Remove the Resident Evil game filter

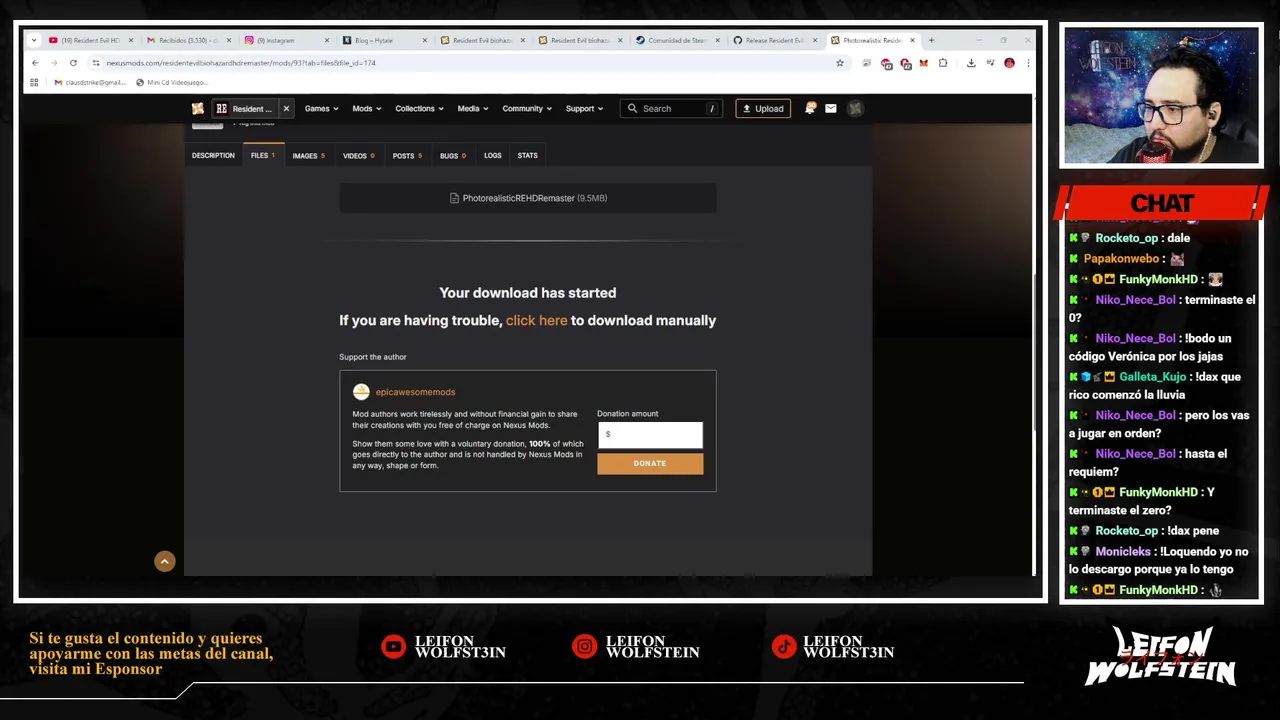pos(286,108)
